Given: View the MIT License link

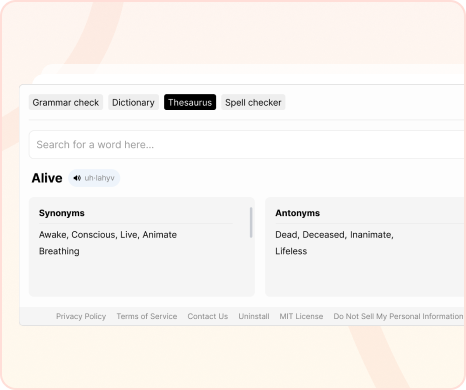Looking at the screenshot, I should tap(301, 316).
